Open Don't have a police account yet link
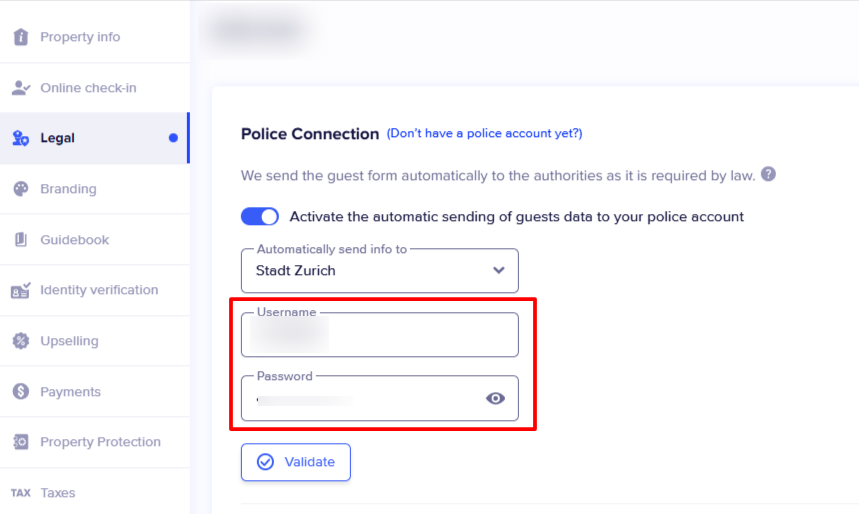The height and width of the screenshot is (514, 859). coord(484,133)
